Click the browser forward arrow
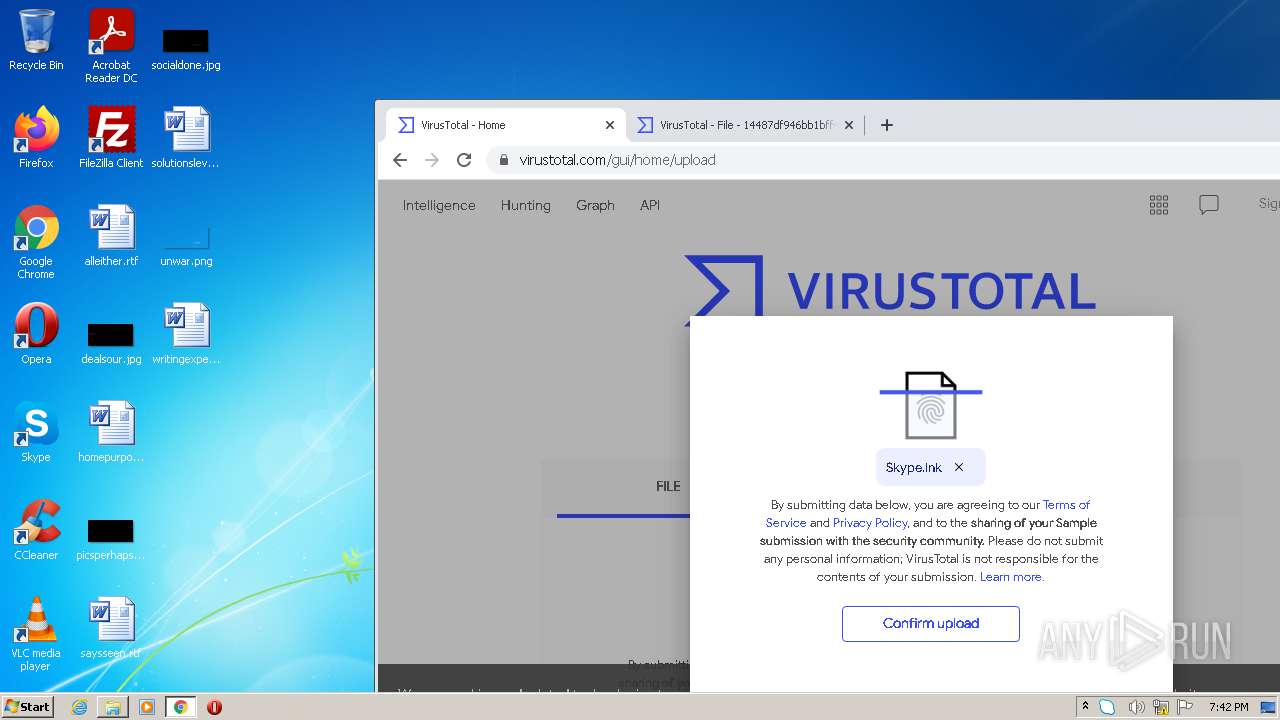The height and width of the screenshot is (720, 1280). coord(432,160)
